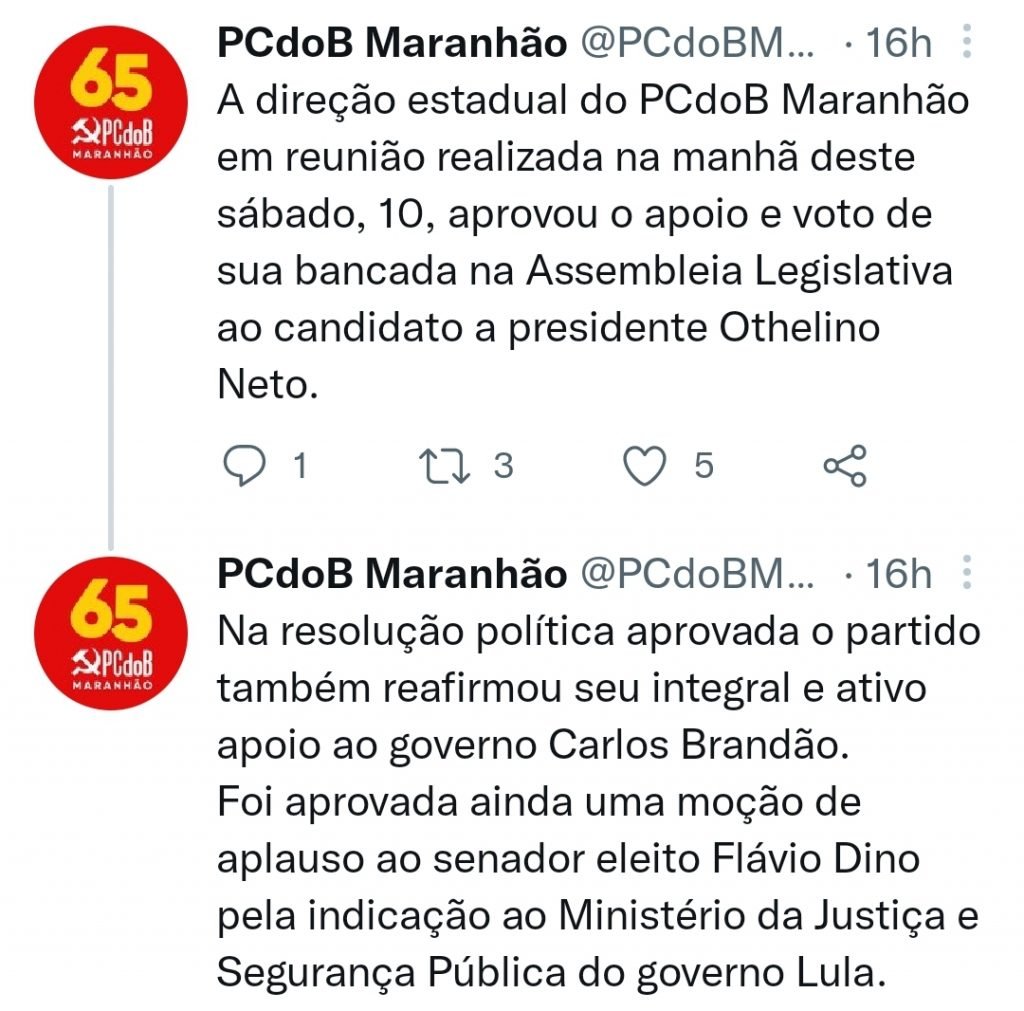Click the PCdoB Maranhão name in first tweet
The image size is (1024, 1011).
392,44
